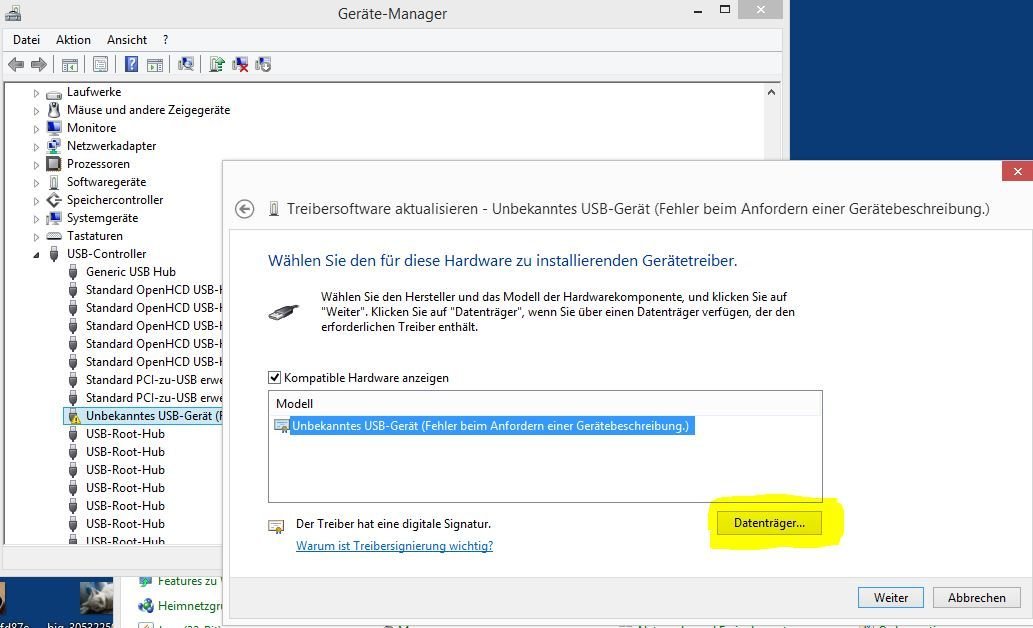The height and width of the screenshot is (628, 1033).
Task: Click the Datenträger... button
Action: [x=769, y=523]
